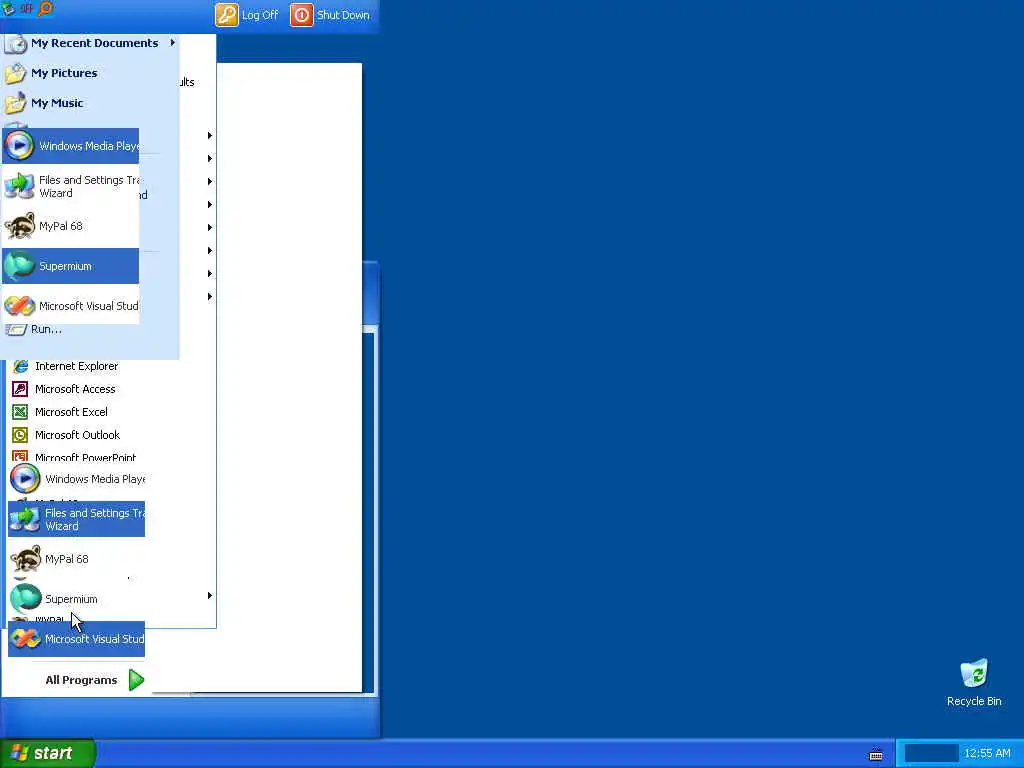Expand the arrow beside unhighlighted Supermium
The height and width of the screenshot is (768, 1024).
[210, 596]
